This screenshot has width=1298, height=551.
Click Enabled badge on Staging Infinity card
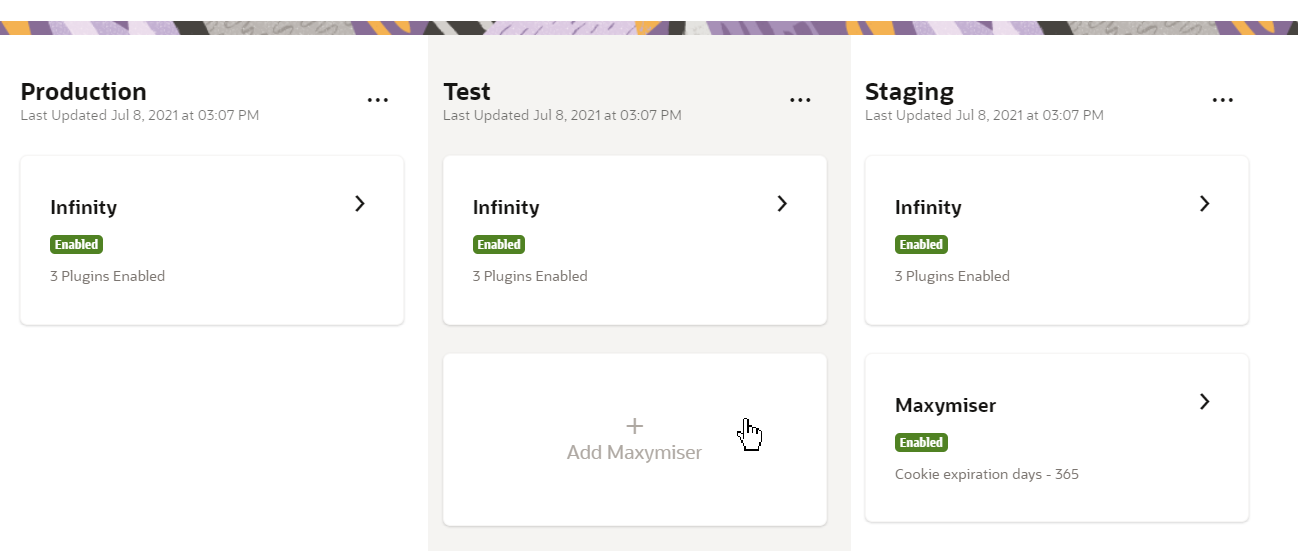pyautogui.click(x=921, y=244)
